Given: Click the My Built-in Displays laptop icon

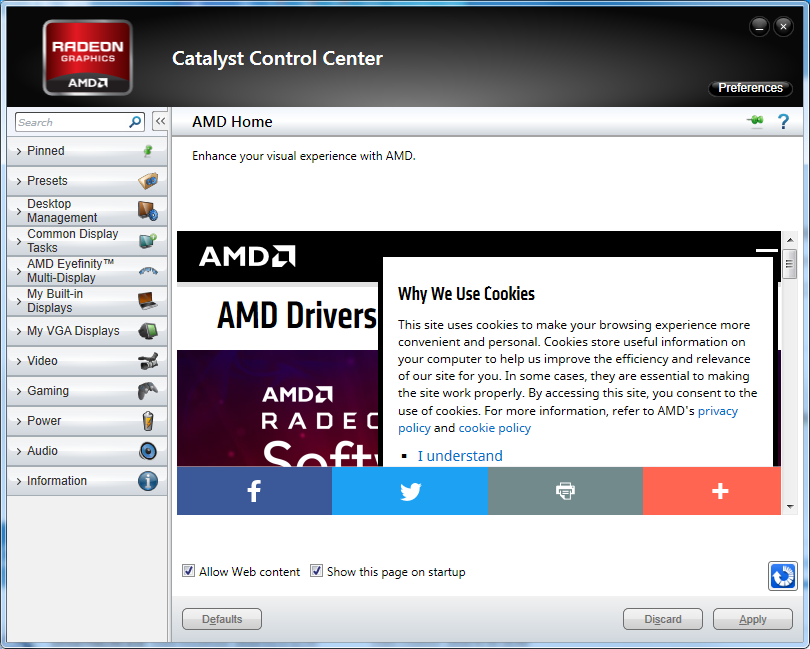Looking at the screenshot, I should point(148,301).
